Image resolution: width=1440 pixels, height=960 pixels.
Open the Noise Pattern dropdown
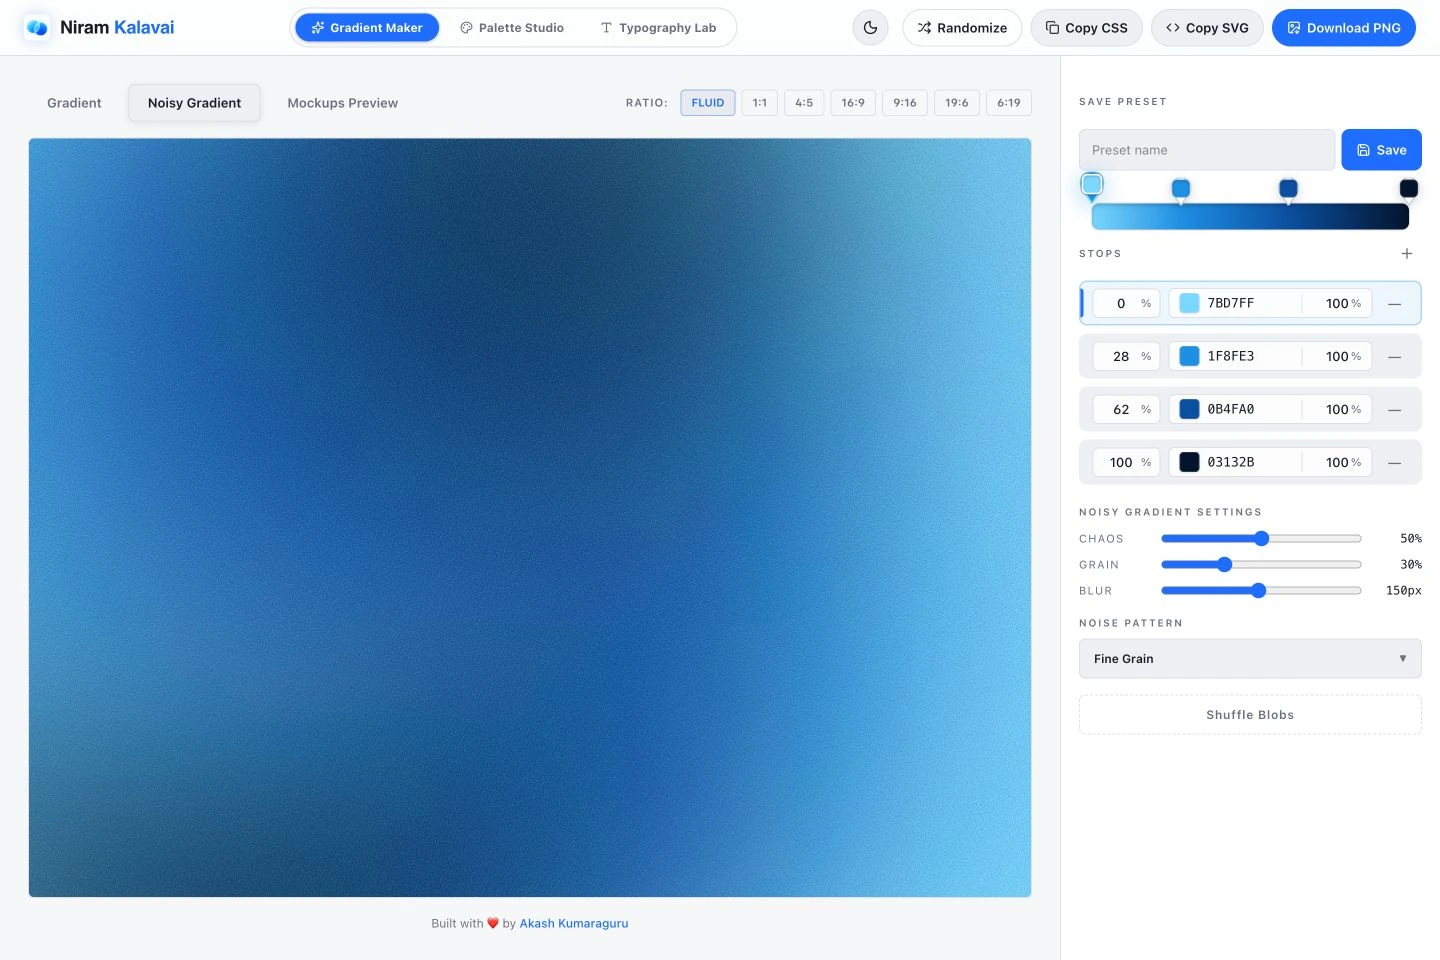coord(1250,659)
